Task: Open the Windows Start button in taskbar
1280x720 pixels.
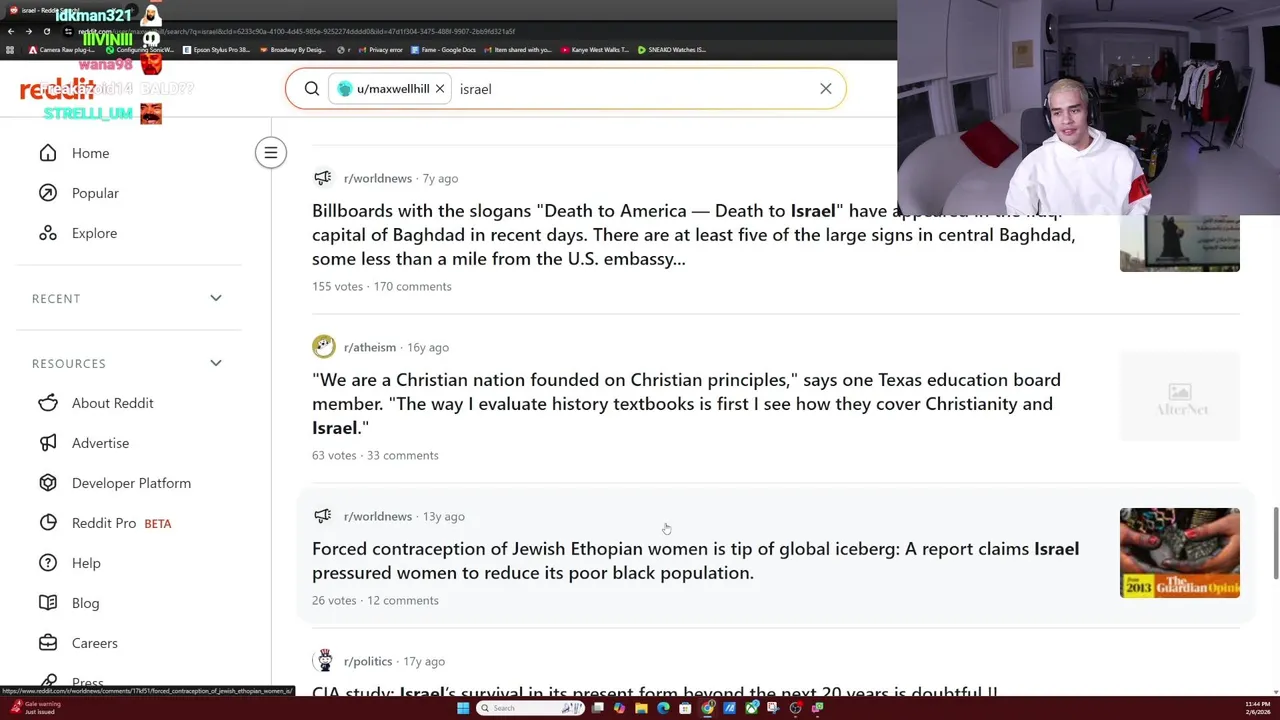Action: tap(463, 708)
